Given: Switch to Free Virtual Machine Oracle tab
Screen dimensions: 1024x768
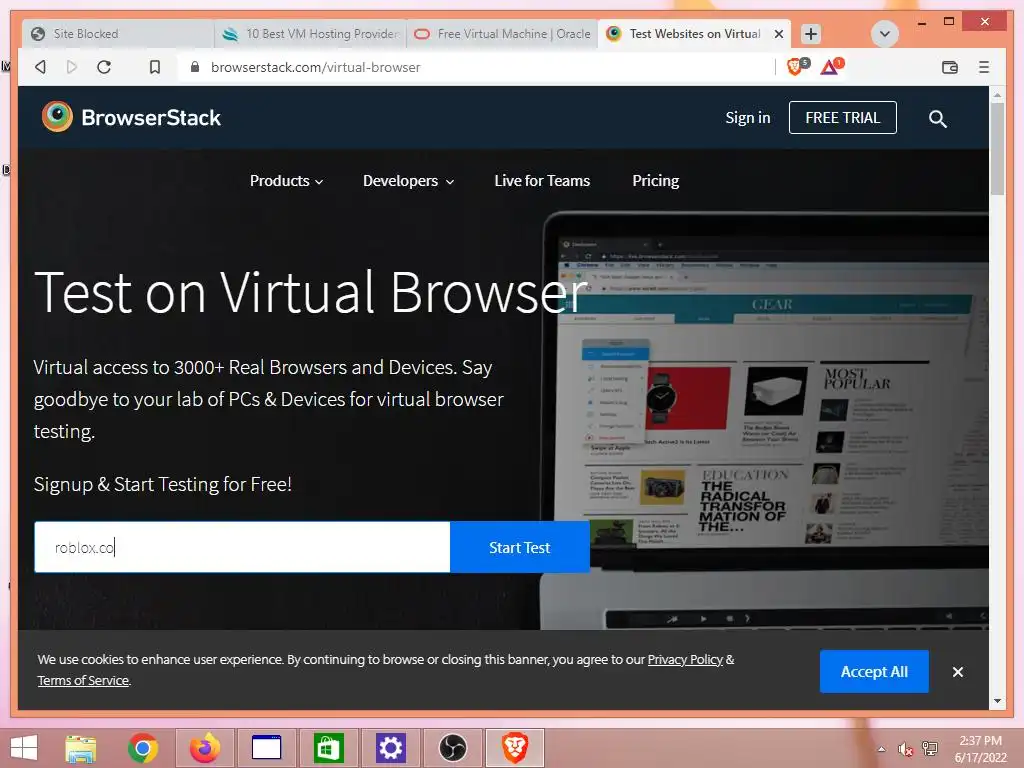Looking at the screenshot, I should (x=503, y=34).
